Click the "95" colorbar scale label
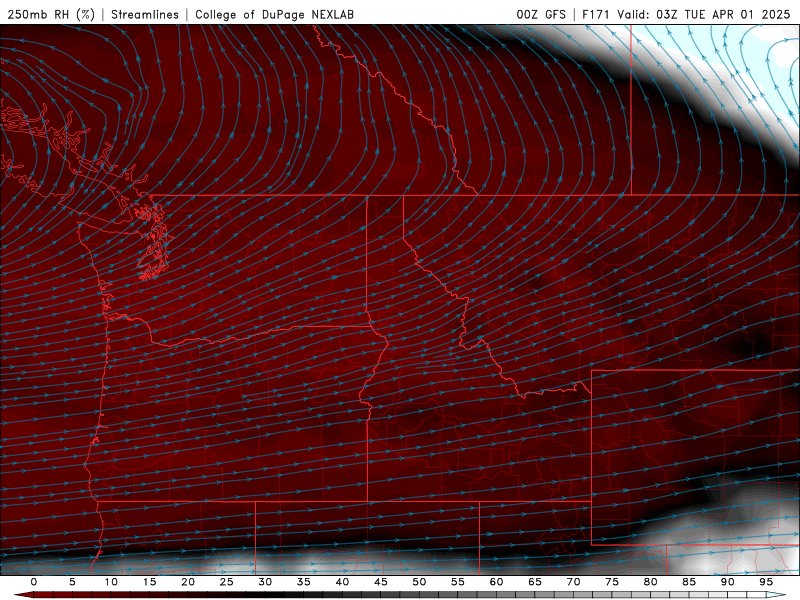The width and height of the screenshot is (800, 600). click(766, 582)
